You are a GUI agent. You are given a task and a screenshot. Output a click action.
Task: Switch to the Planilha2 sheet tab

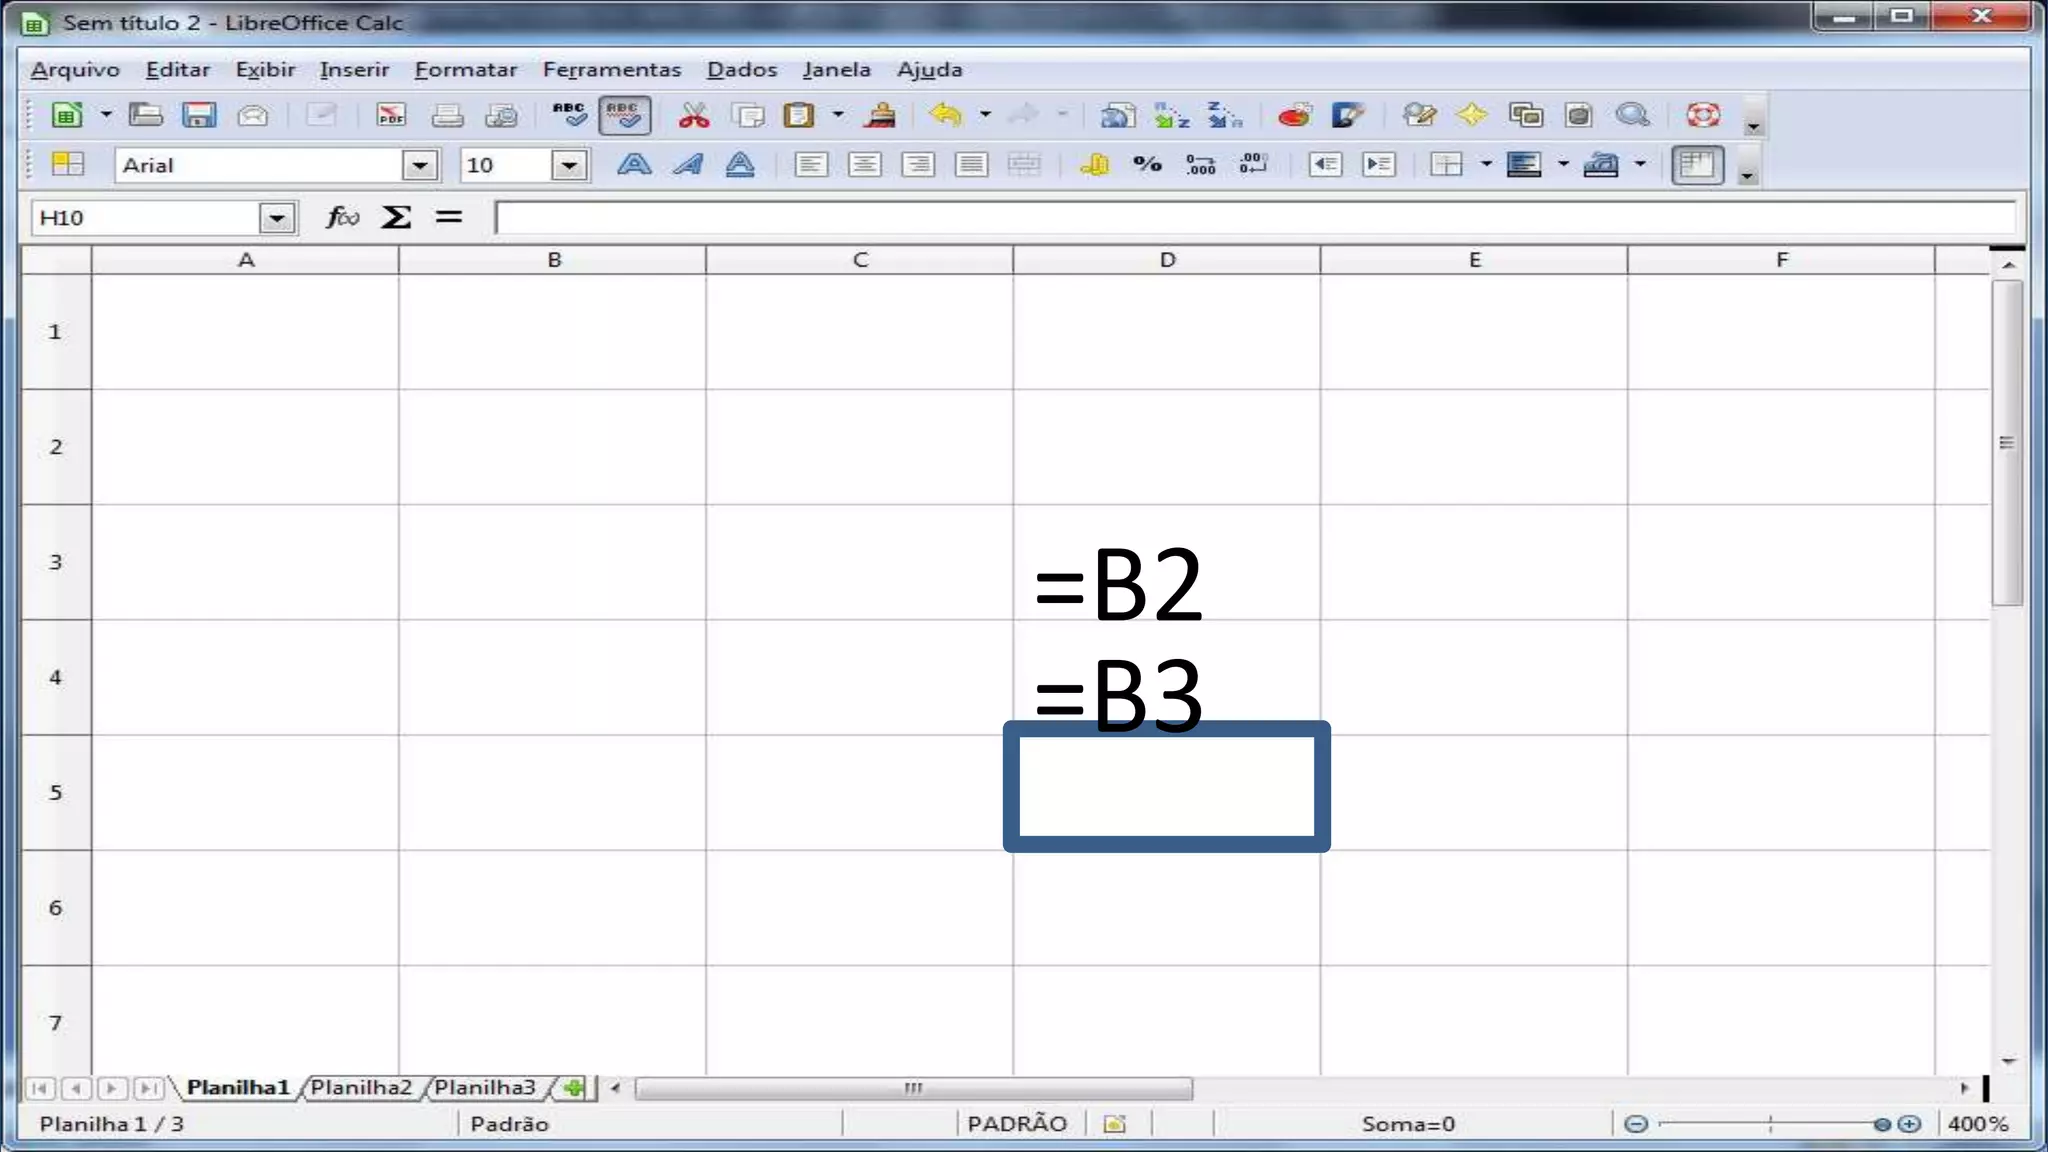[x=361, y=1087]
